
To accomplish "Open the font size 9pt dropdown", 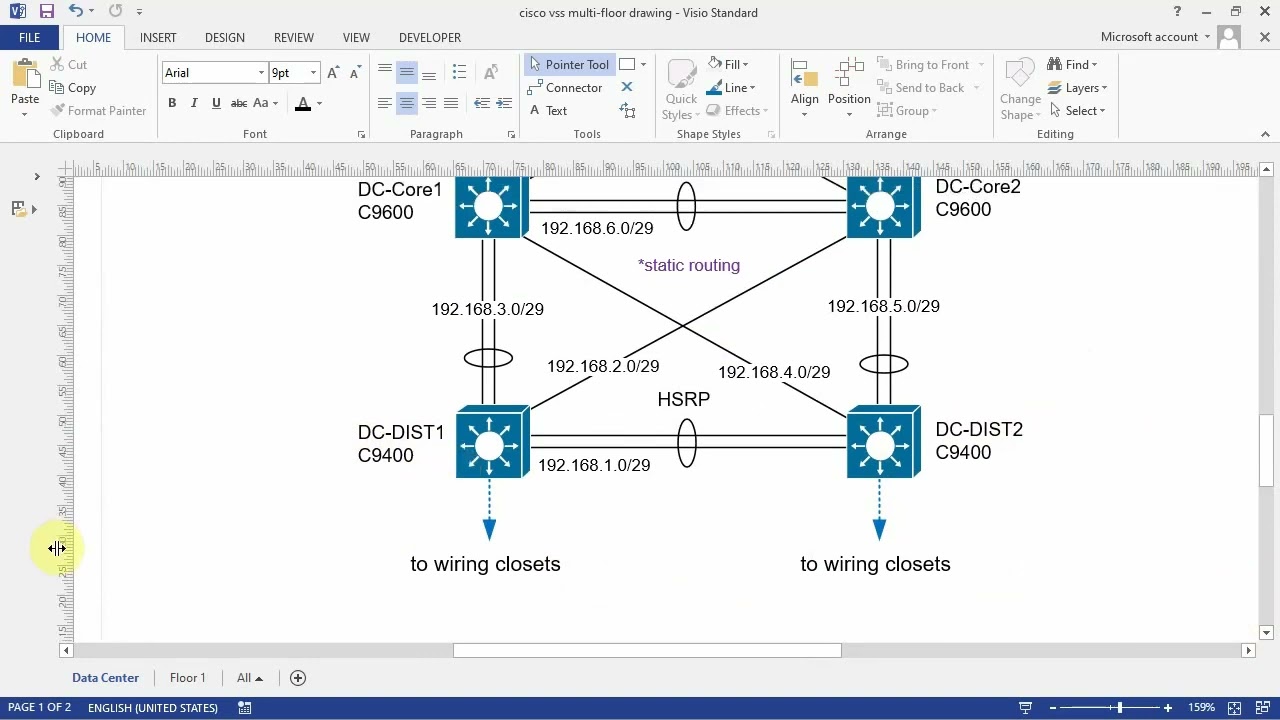I will tap(313, 73).
